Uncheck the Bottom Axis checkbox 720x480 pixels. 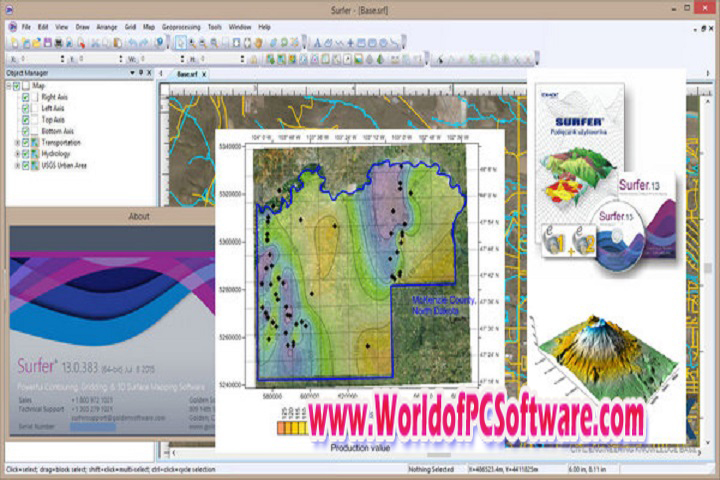click(26, 131)
